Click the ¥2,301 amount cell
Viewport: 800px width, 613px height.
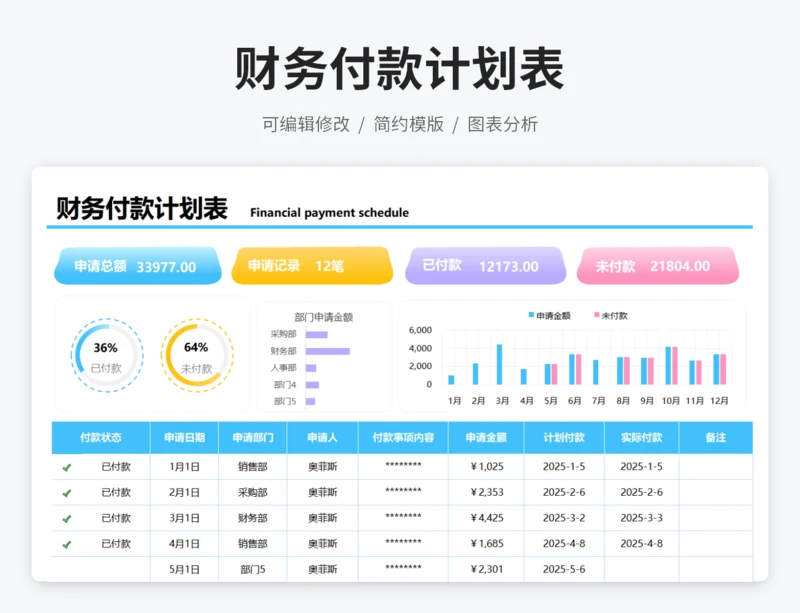point(487,569)
